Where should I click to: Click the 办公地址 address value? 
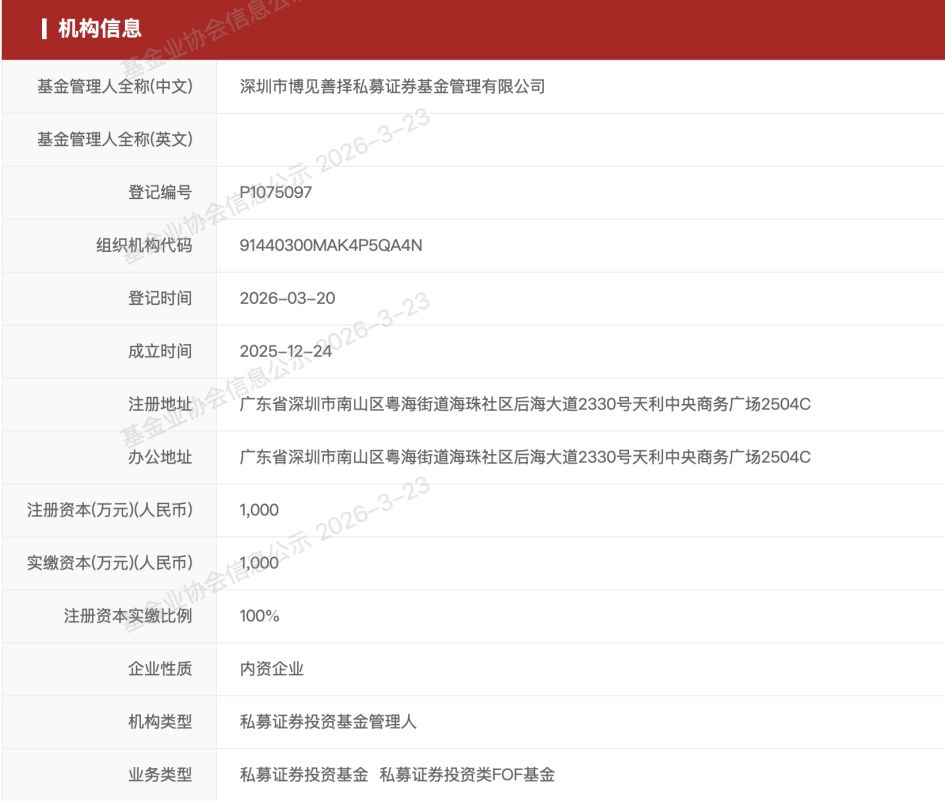[525, 458]
